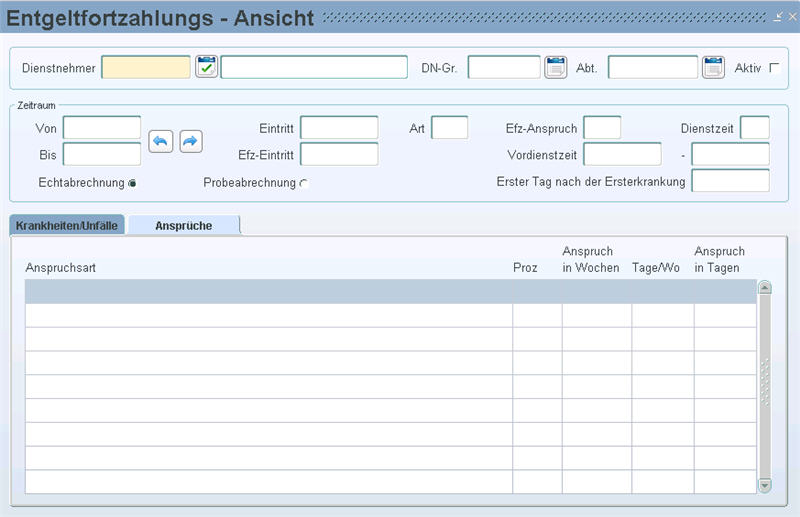Click the Bis date field

[102, 154]
